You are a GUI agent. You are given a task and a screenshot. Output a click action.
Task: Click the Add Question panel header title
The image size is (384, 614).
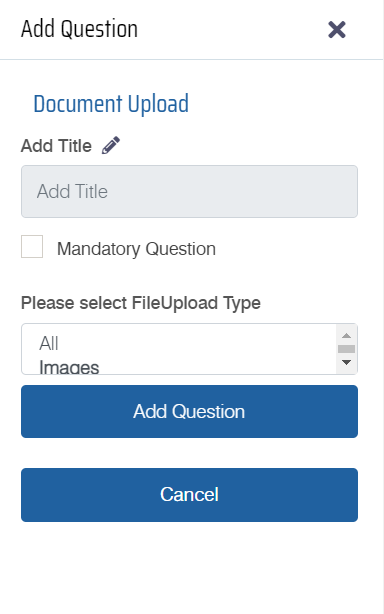79,29
